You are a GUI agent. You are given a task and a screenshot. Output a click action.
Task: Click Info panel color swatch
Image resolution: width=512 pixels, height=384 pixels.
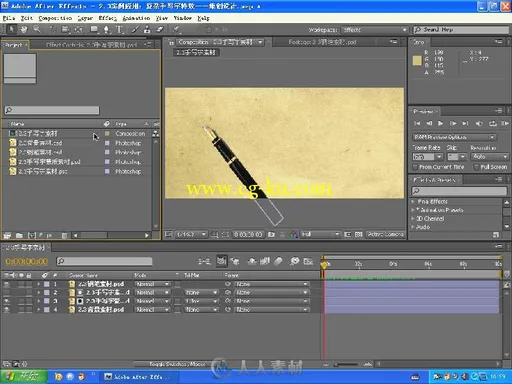click(x=417, y=60)
